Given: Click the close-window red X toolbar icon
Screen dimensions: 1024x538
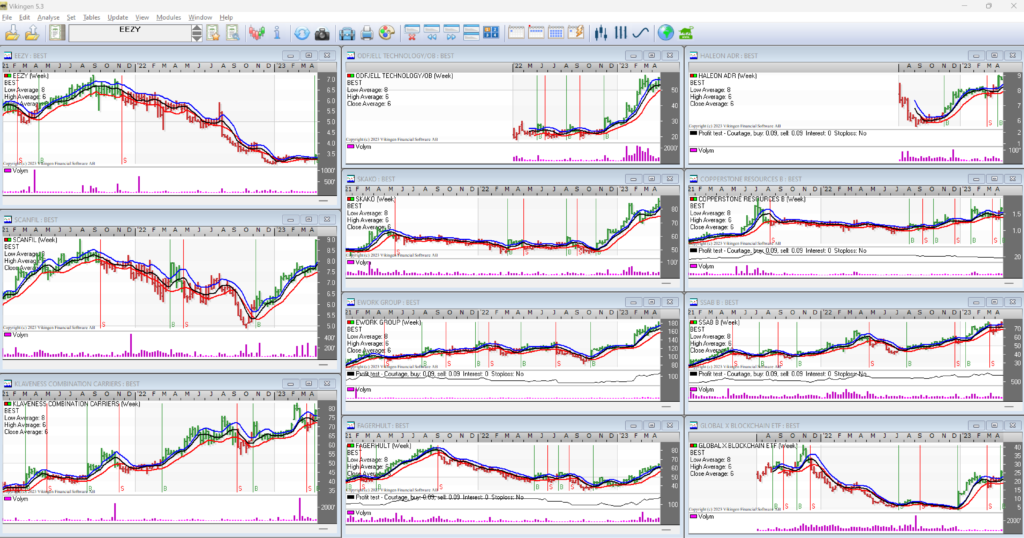Looking at the screenshot, I should pos(412,33).
